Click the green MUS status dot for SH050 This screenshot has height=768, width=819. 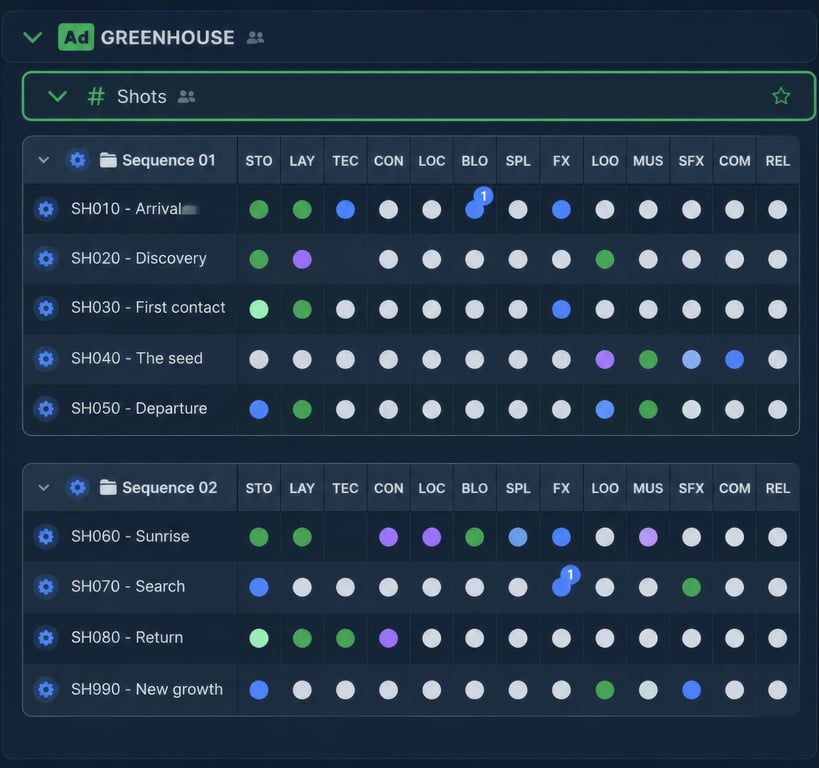point(648,410)
